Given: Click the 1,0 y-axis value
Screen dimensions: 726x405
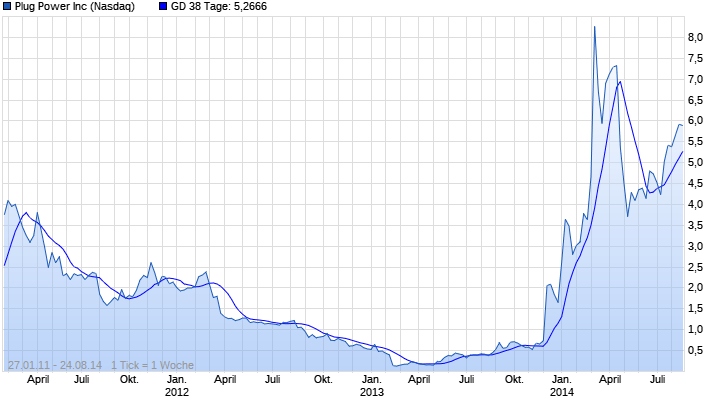Looking at the screenshot, I should point(695,330).
